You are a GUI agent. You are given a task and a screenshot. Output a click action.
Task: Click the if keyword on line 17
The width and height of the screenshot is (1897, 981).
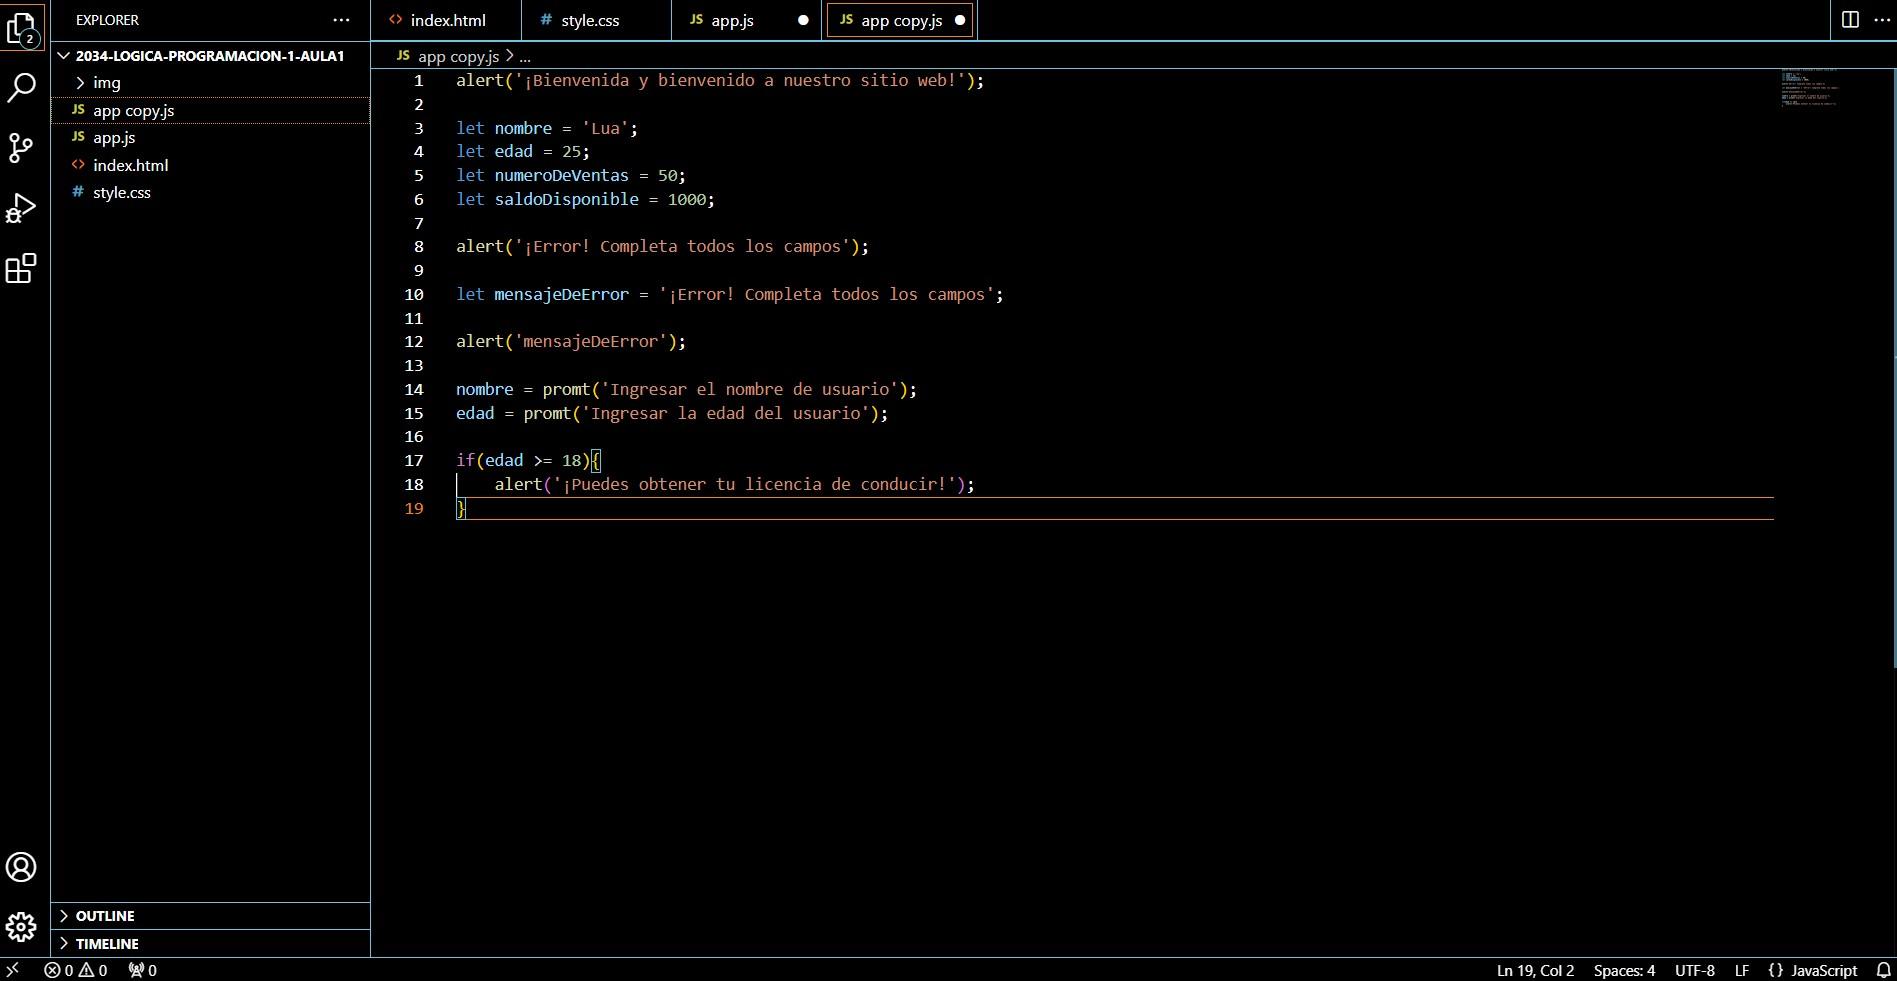465,460
